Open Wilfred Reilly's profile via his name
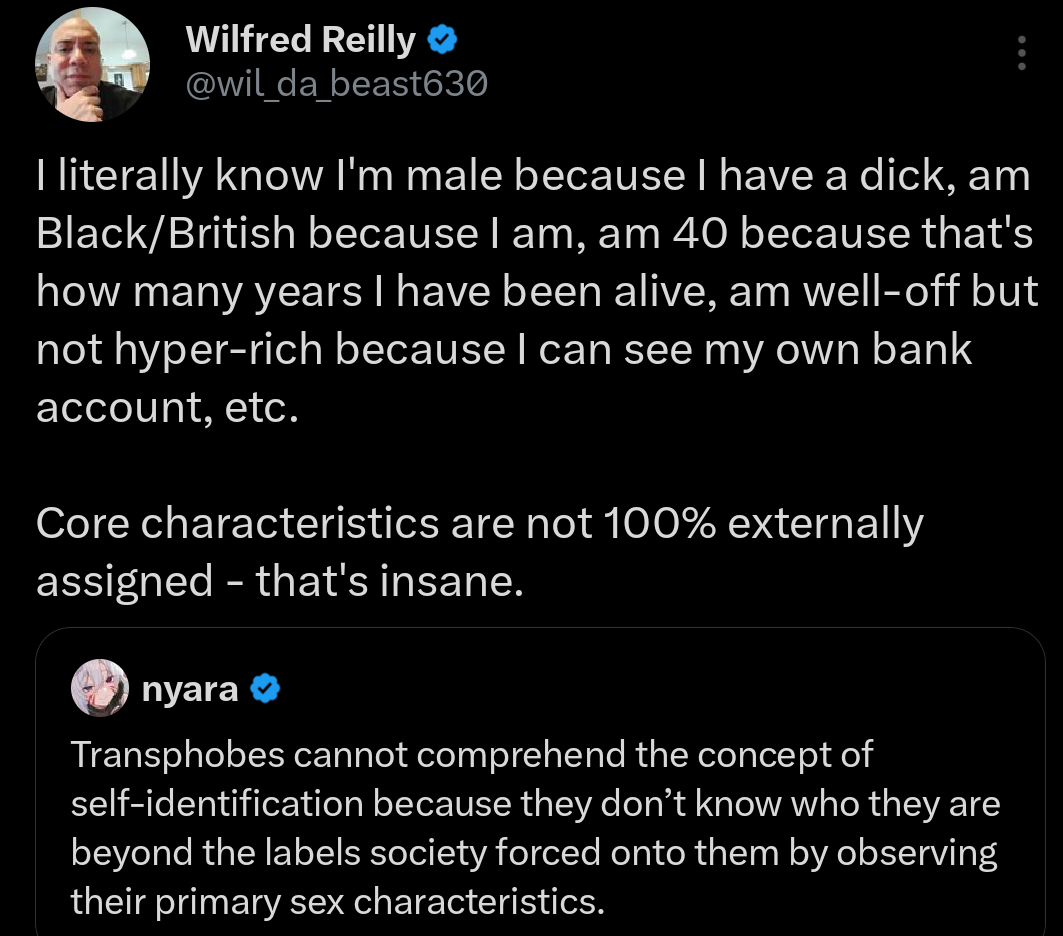The width and height of the screenshot is (1063, 936). click(300, 39)
